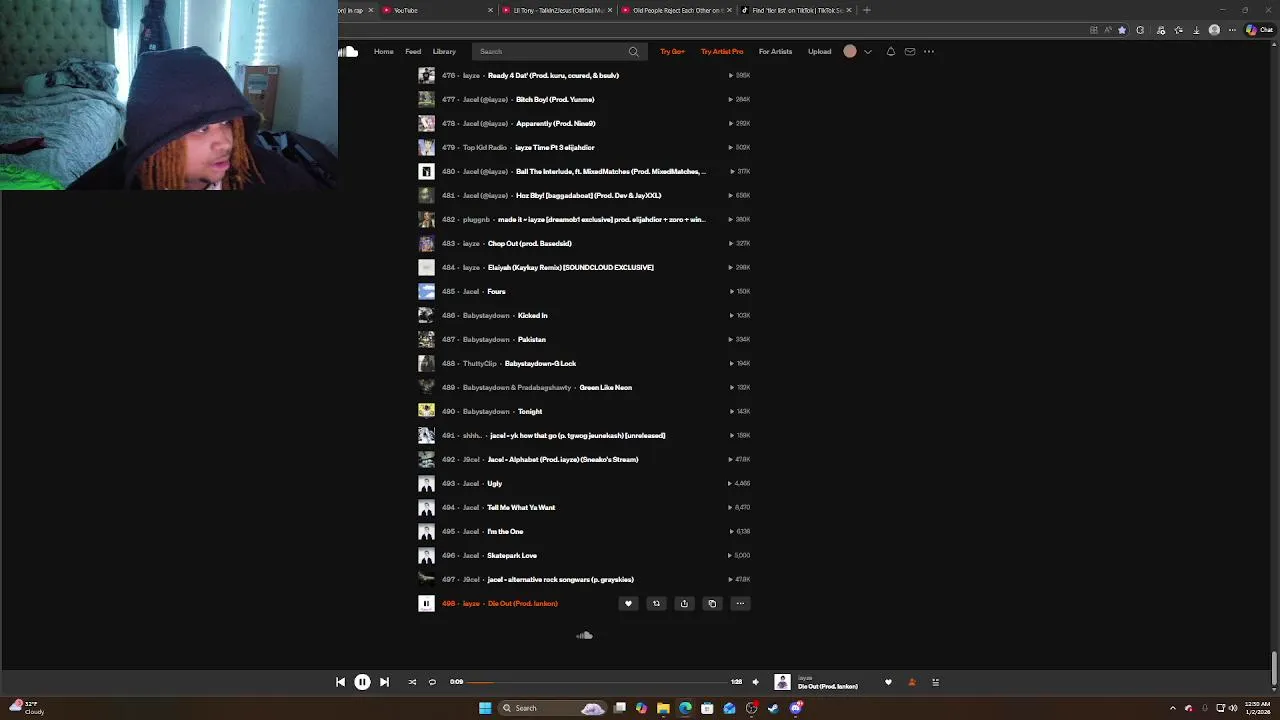Open the Library tab
This screenshot has width=1280, height=720.
[x=444, y=51]
